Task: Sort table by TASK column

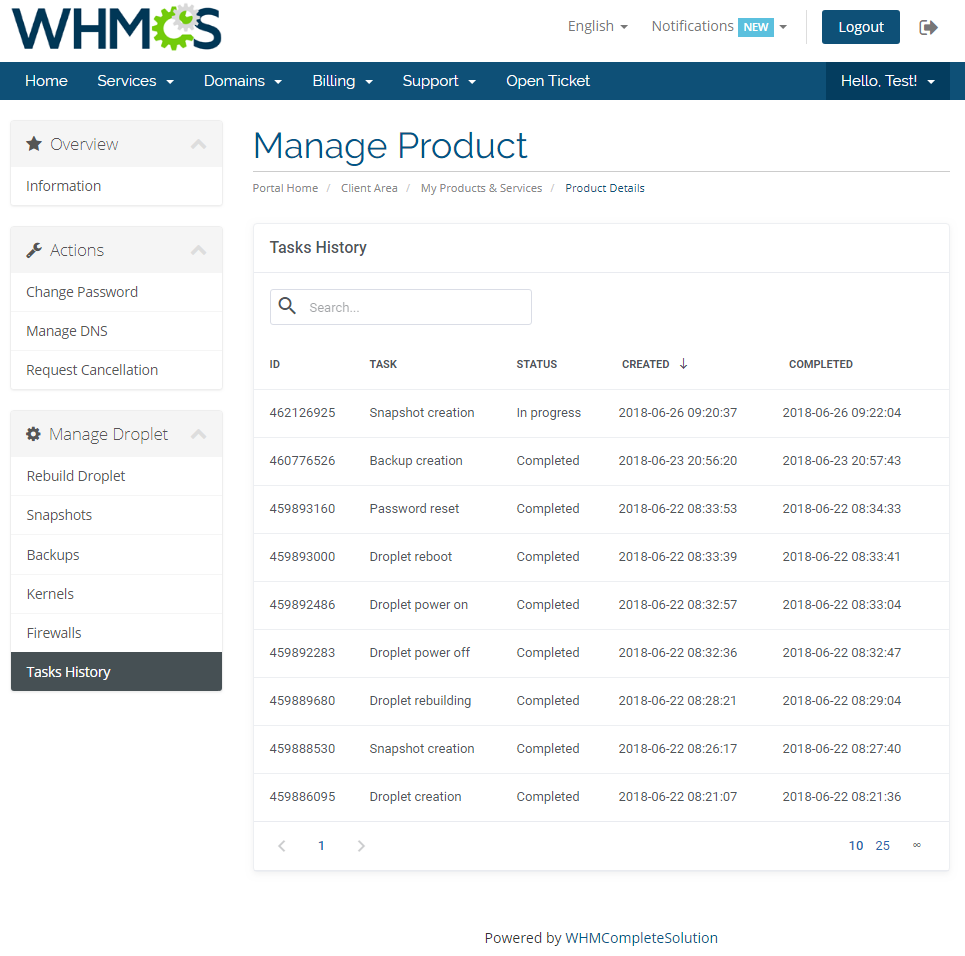Action: pos(383,364)
